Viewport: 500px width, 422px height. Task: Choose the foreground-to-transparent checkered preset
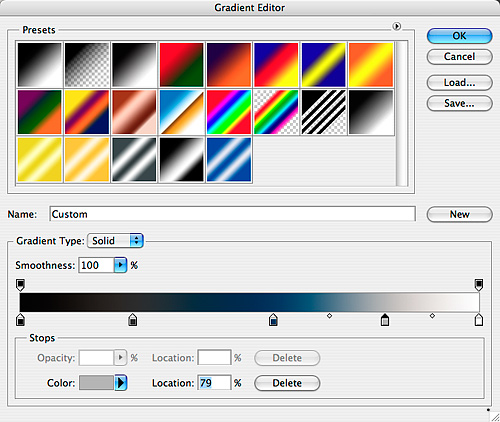click(87, 65)
